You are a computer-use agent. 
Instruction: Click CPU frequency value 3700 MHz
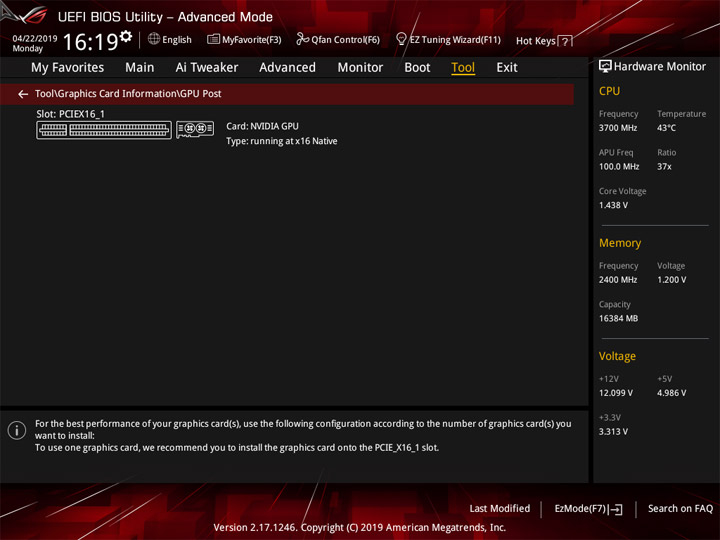pyautogui.click(x=618, y=128)
